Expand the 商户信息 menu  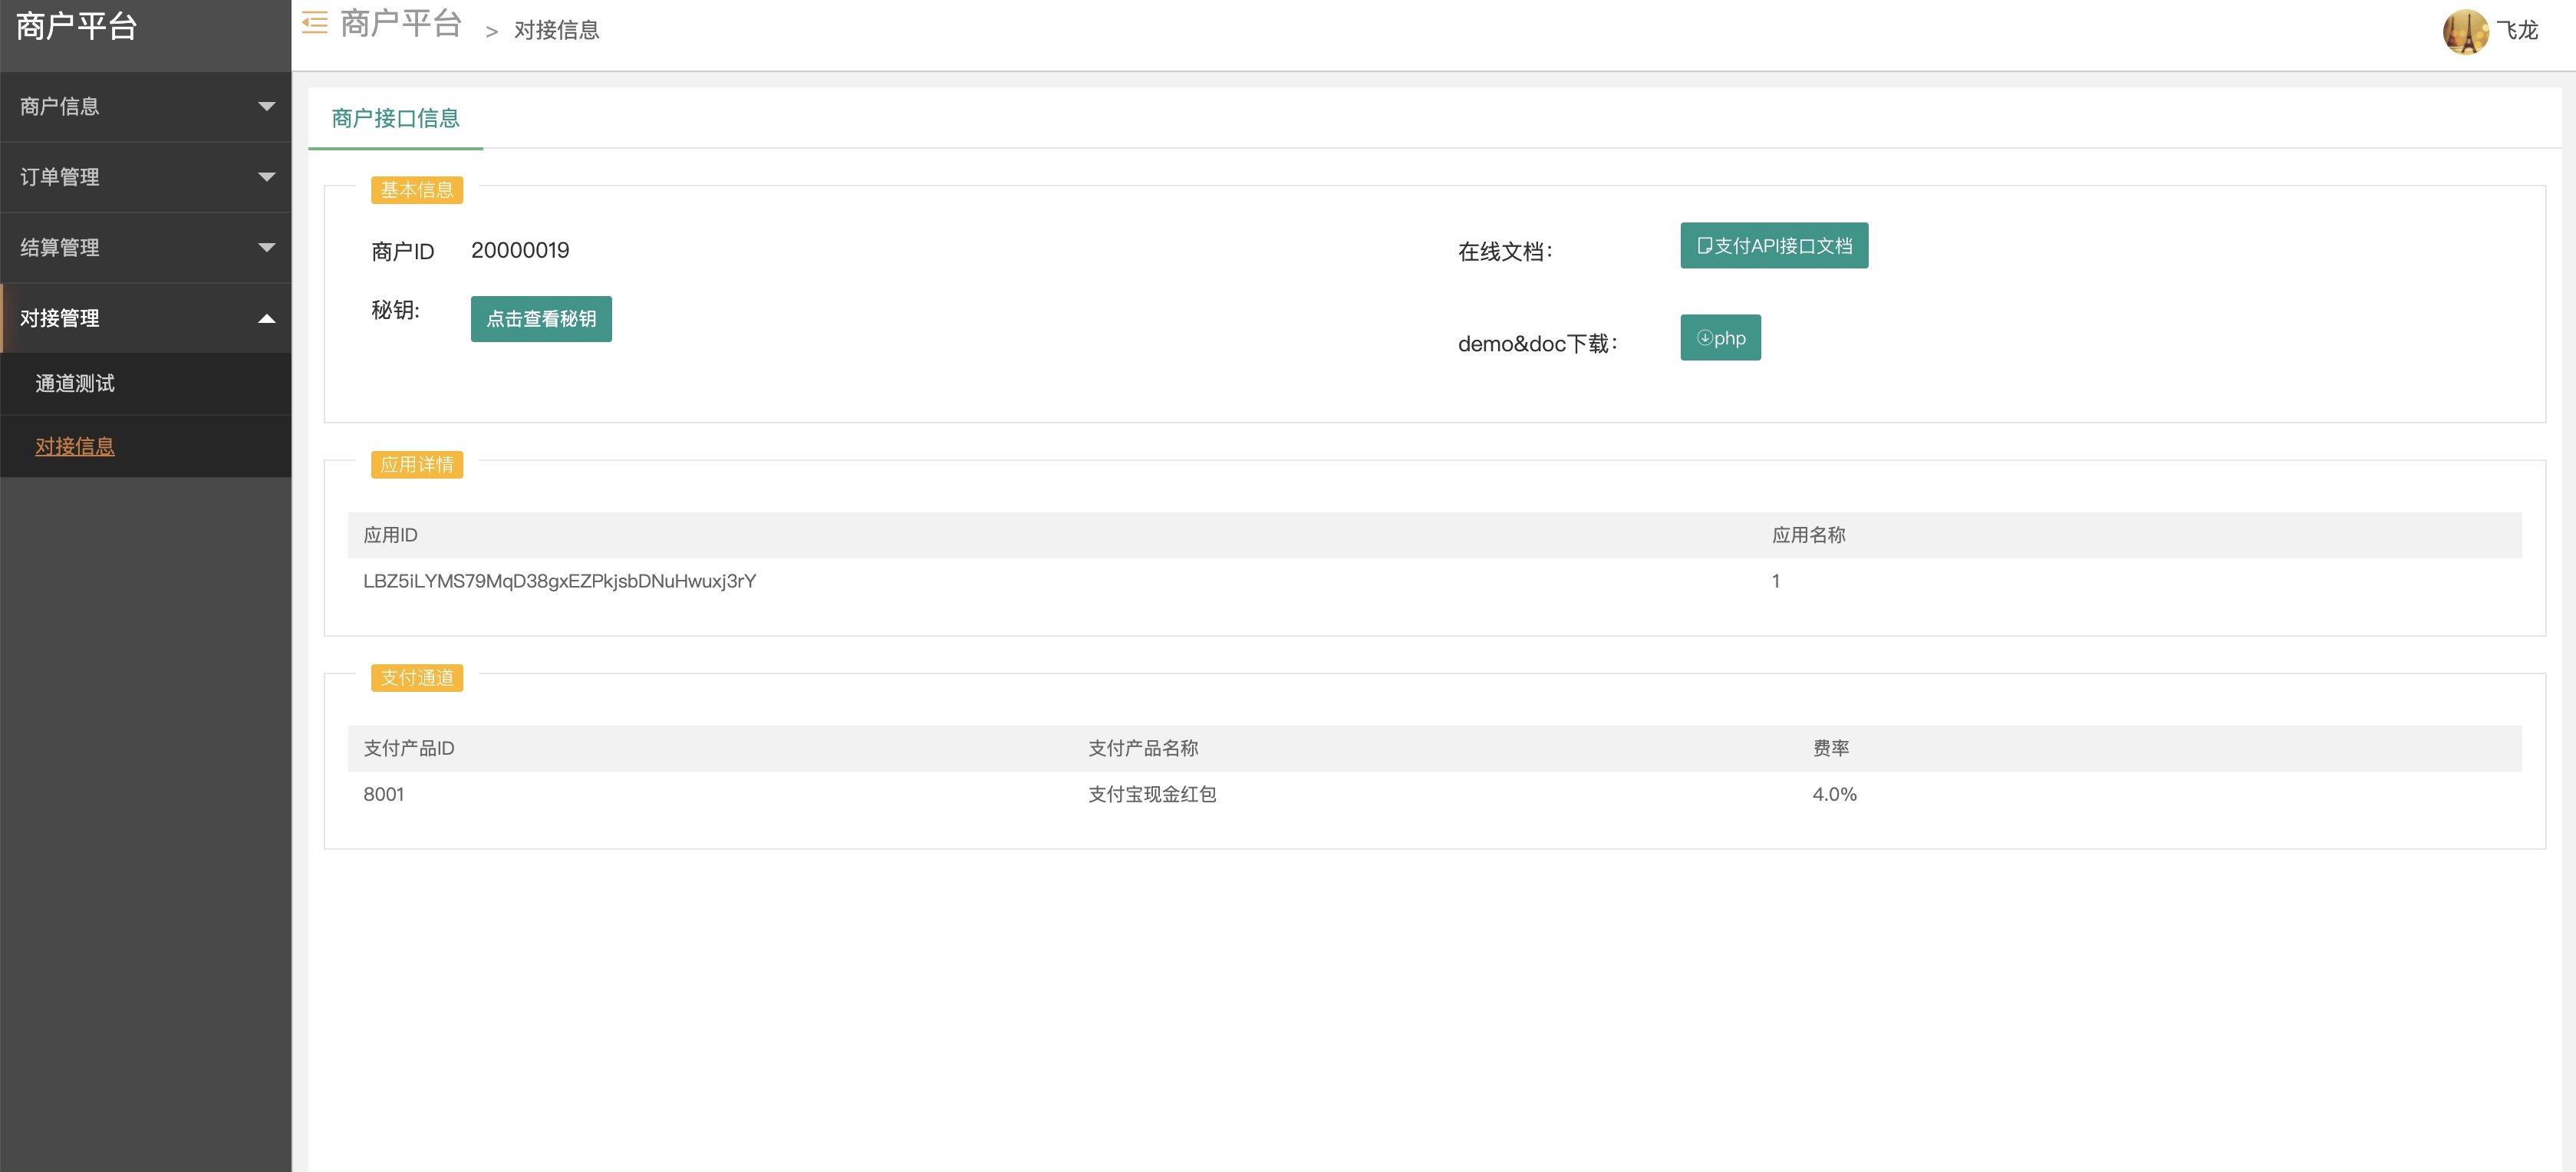click(146, 106)
